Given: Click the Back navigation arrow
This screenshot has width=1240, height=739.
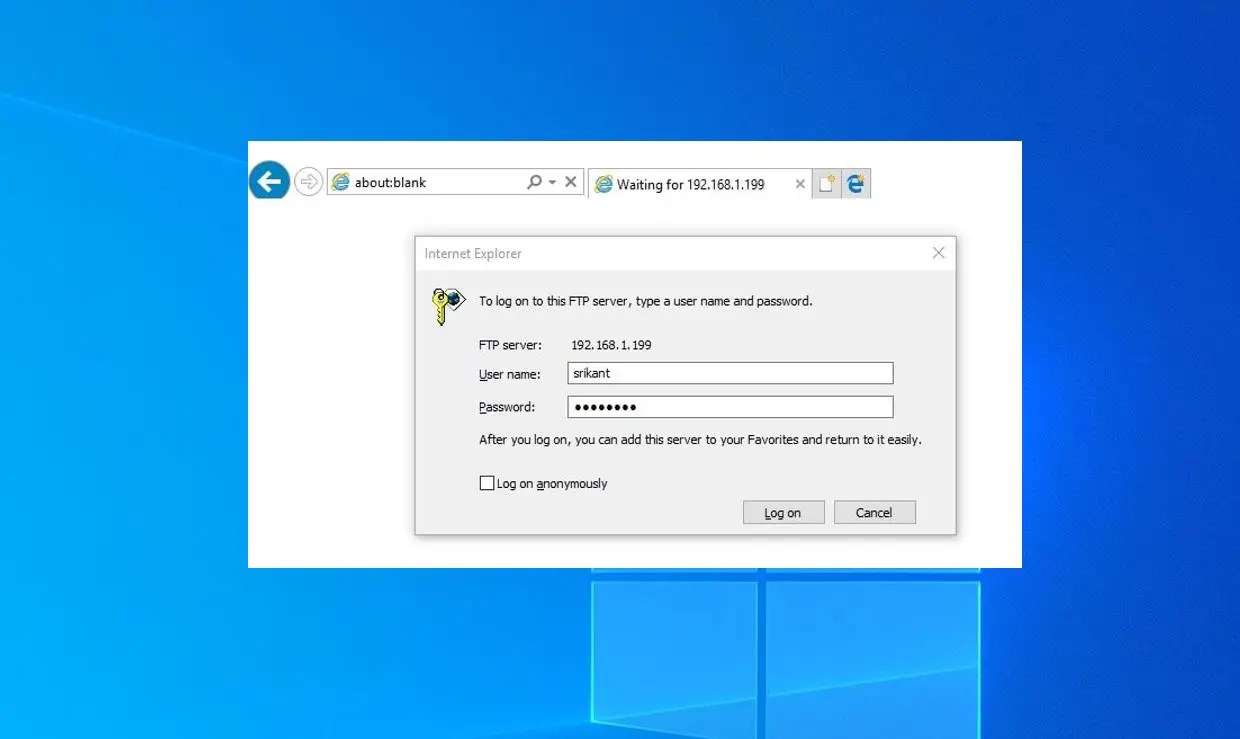Looking at the screenshot, I should click(268, 180).
